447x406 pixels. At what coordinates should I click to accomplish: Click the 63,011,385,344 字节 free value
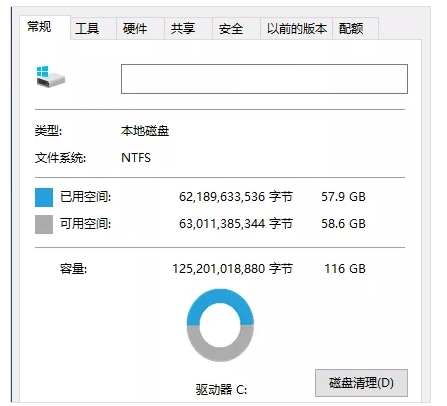(236, 224)
